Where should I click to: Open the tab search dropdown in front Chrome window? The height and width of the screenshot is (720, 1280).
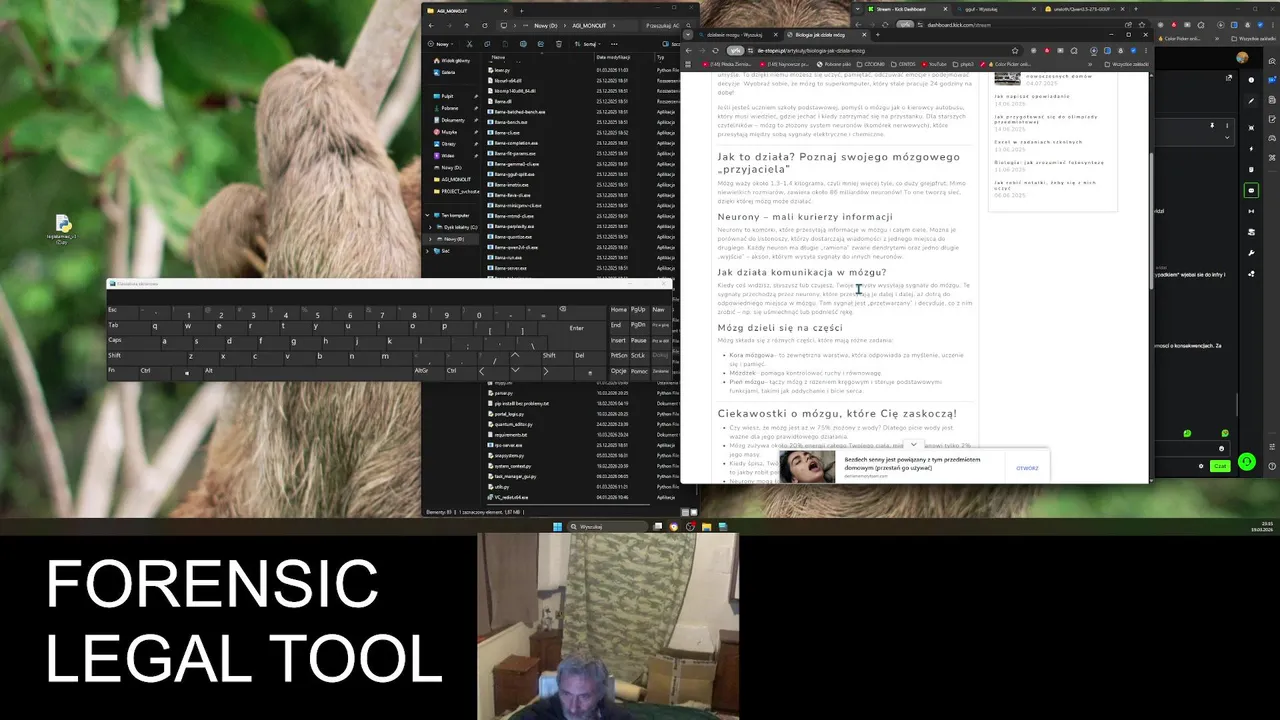pyautogui.click(x=688, y=35)
